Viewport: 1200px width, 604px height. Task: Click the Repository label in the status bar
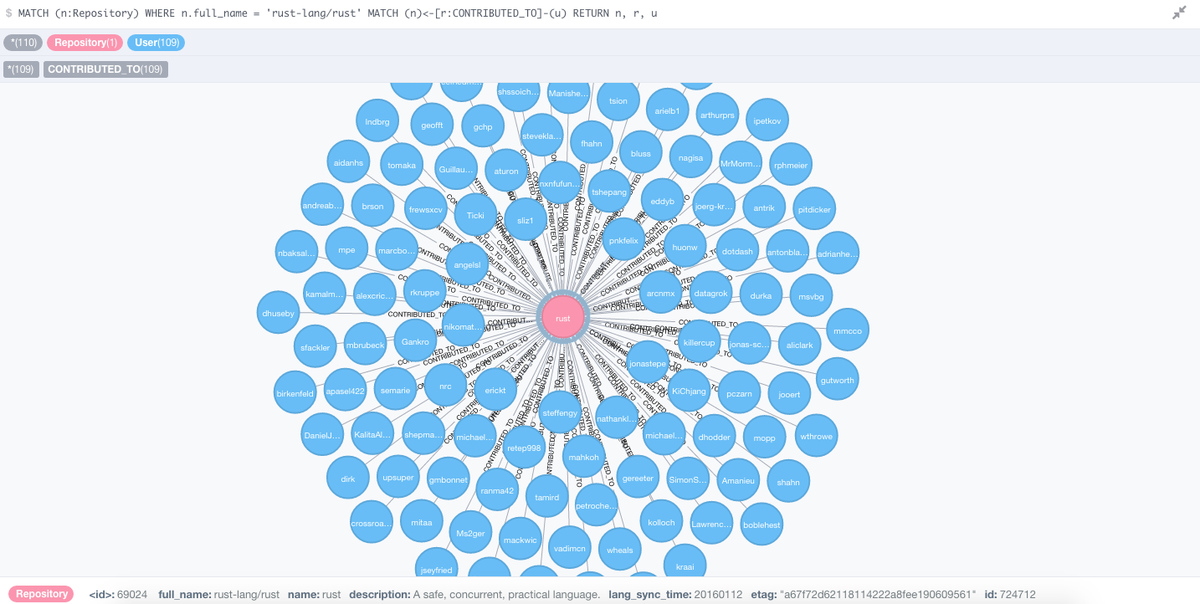(x=42, y=594)
